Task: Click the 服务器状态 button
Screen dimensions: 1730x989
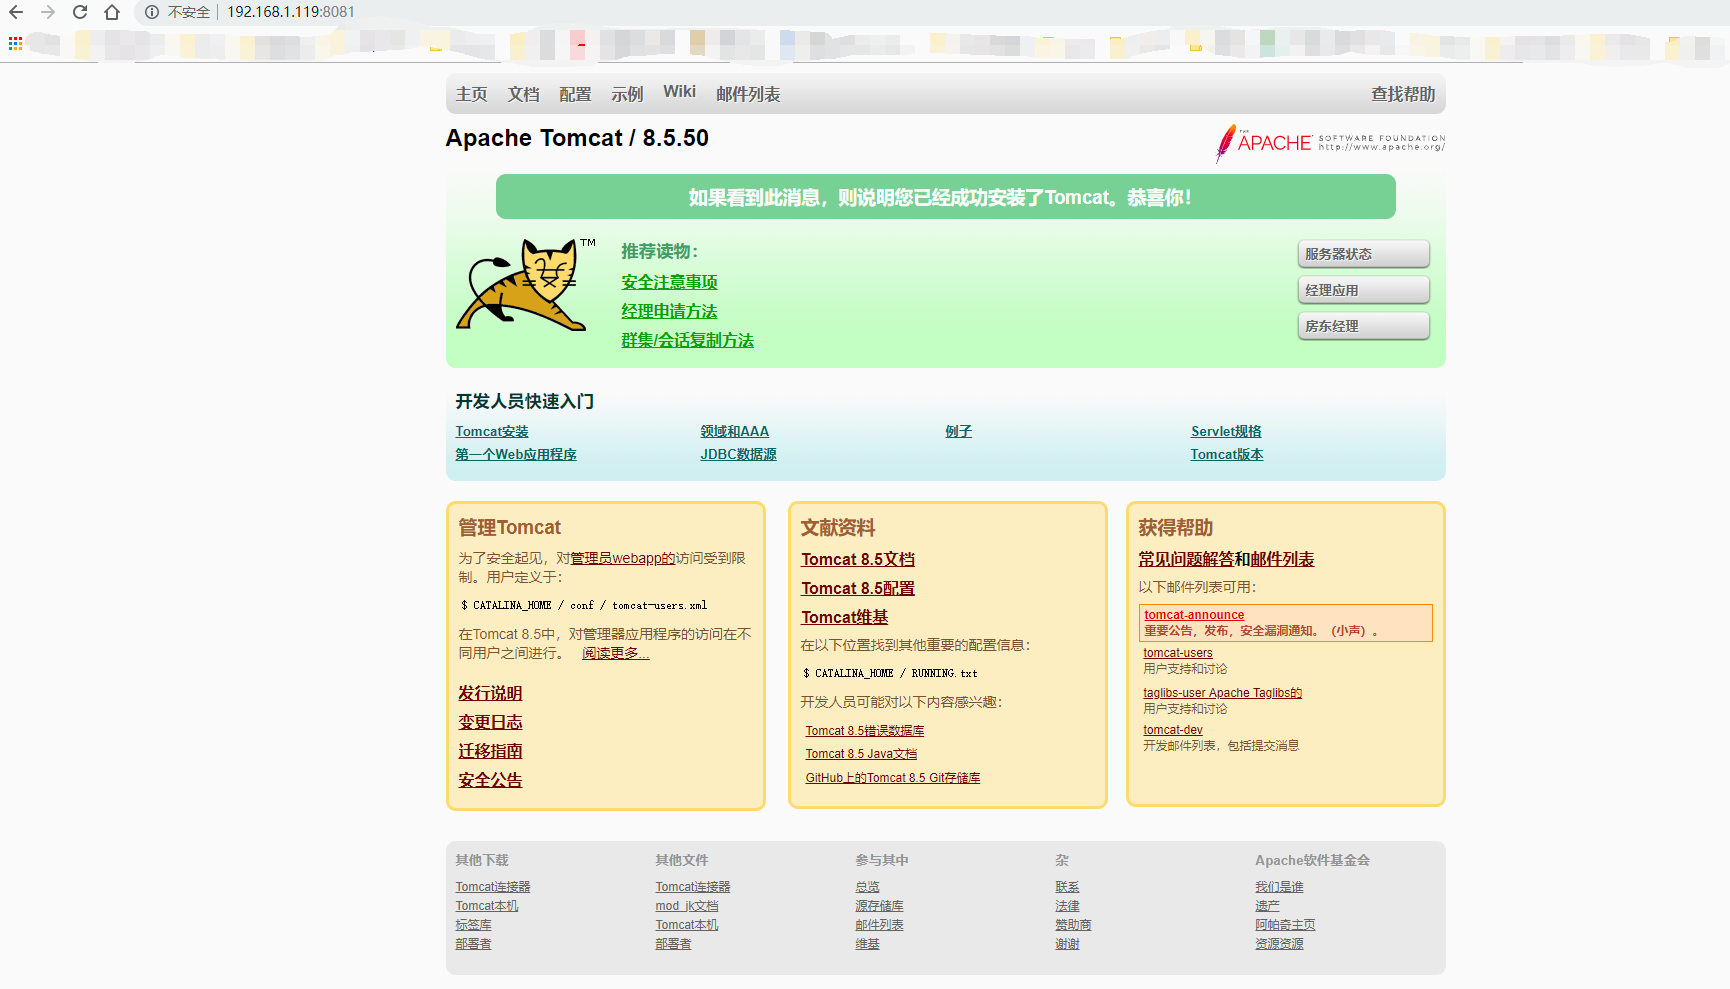Action: pyautogui.click(x=1364, y=254)
